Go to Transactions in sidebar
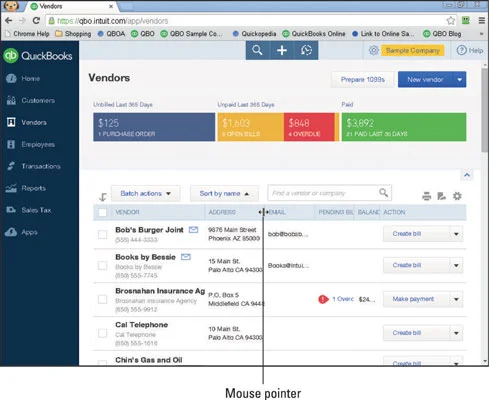The image size is (489, 400). (x=41, y=166)
